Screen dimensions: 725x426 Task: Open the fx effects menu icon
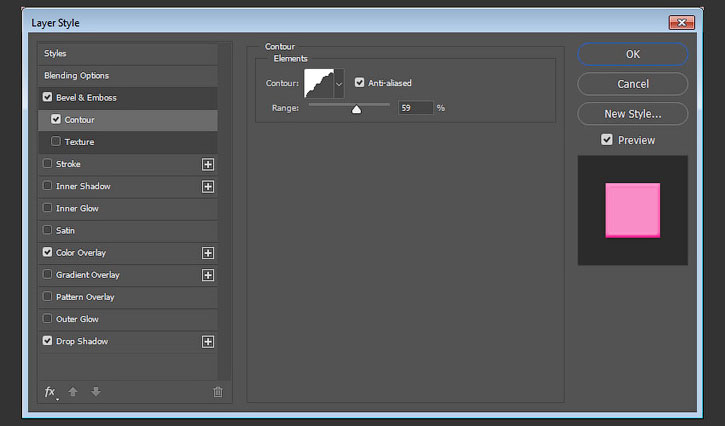click(x=50, y=392)
